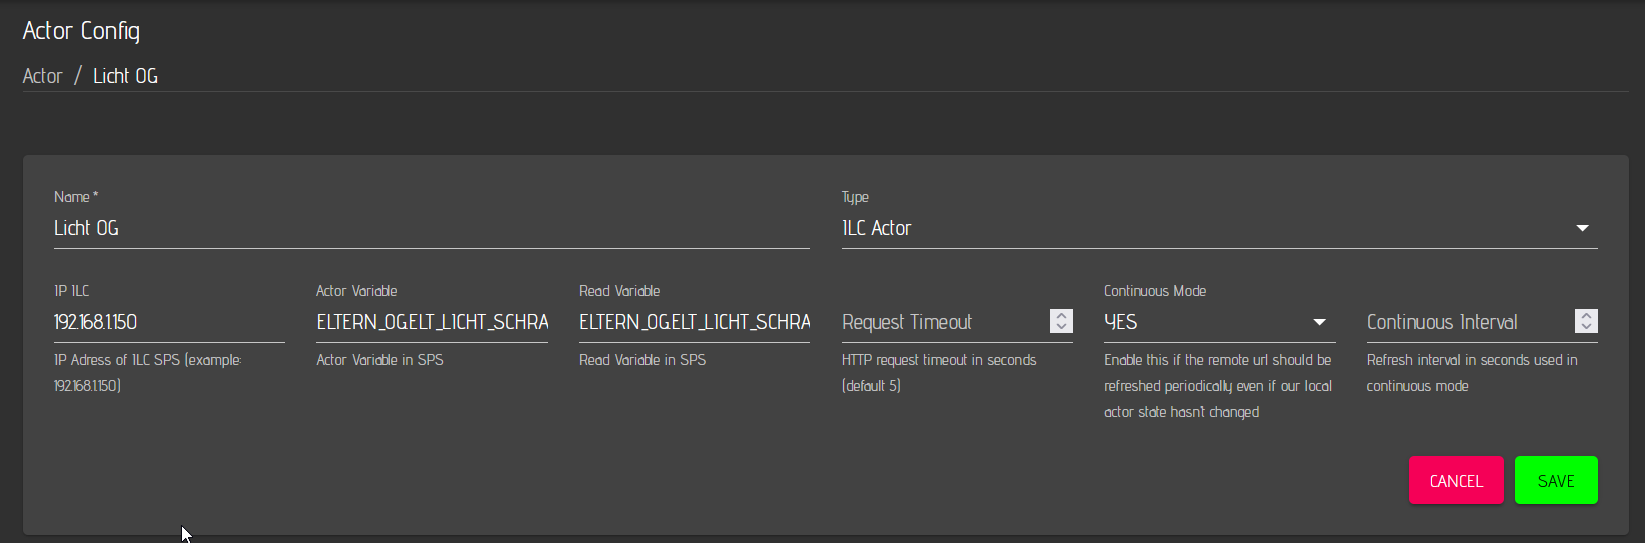Click into the IP ILC address field

[x=168, y=322]
